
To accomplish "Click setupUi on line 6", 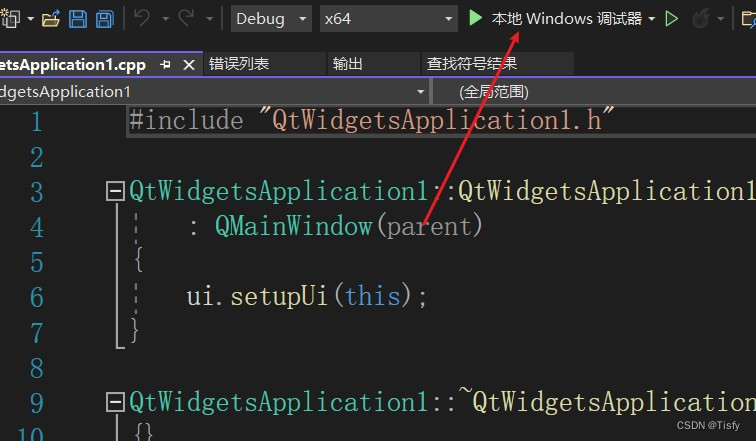I will point(279,296).
